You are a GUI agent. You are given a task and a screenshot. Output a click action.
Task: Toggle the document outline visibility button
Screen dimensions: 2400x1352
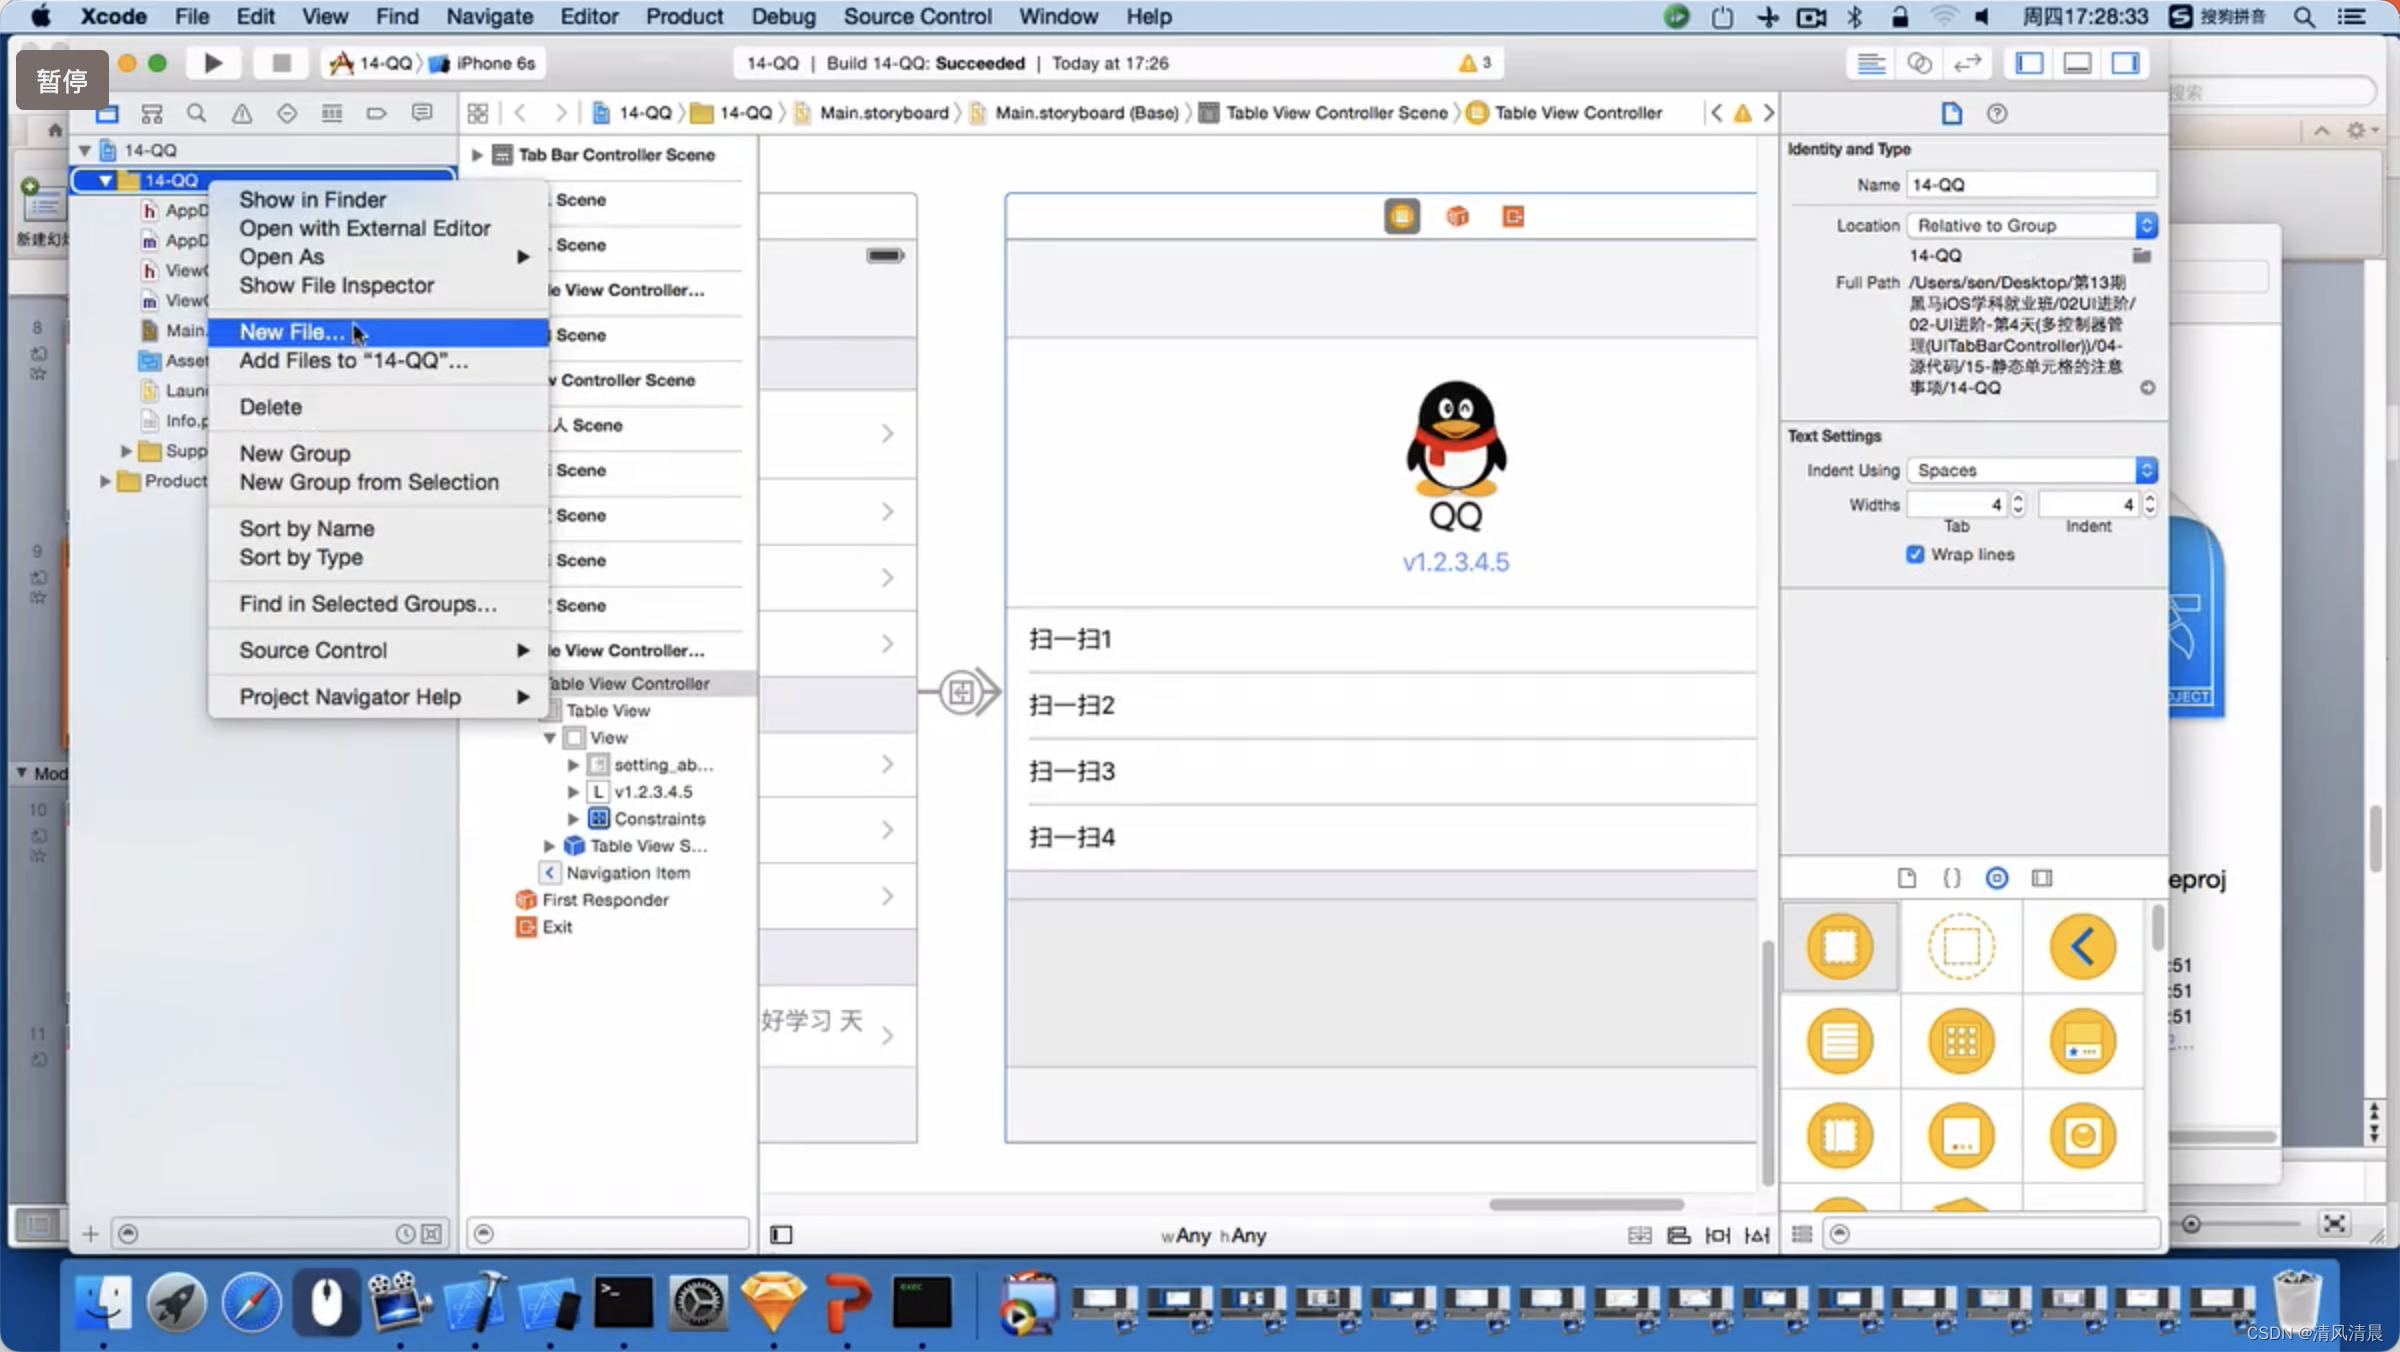click(781, 1235)
